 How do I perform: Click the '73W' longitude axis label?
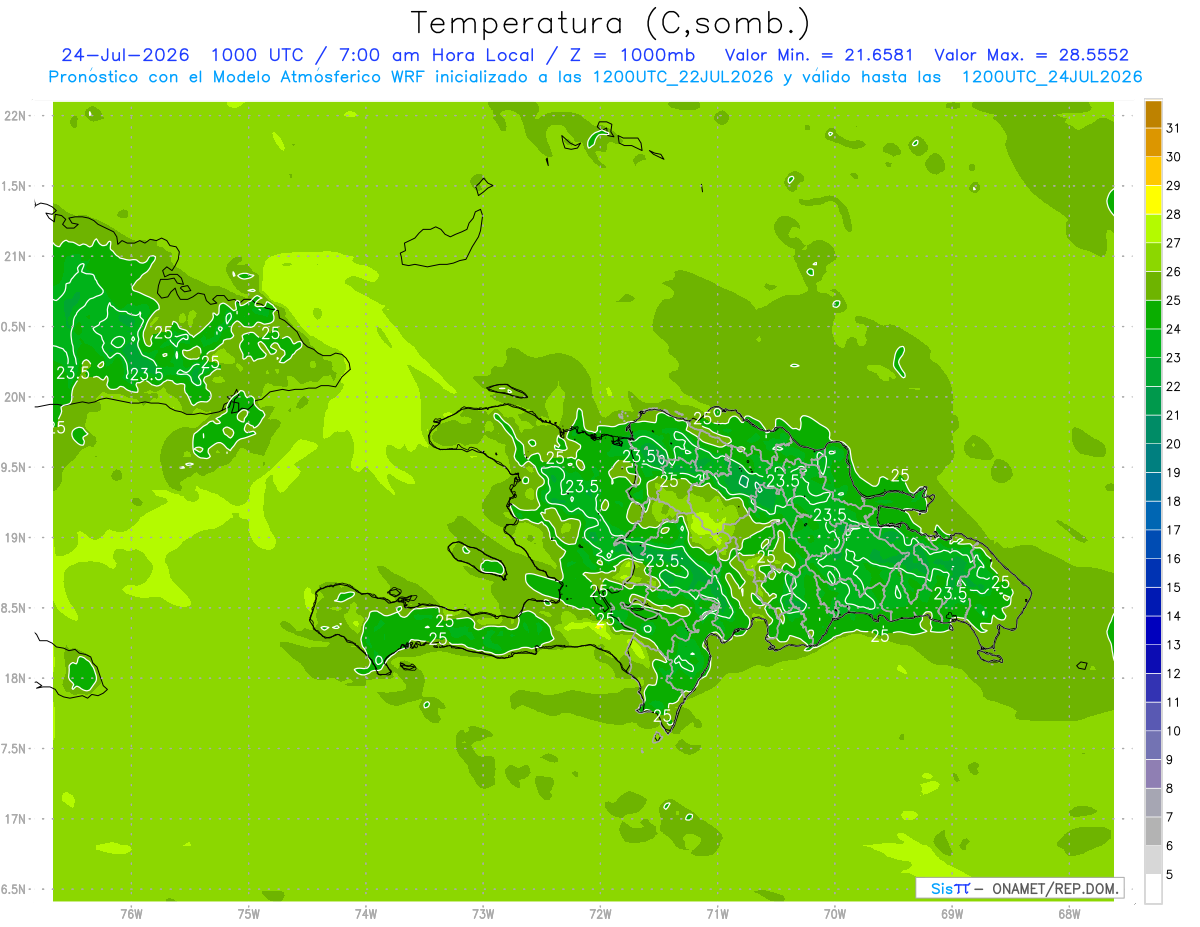[x=483, y=914]
